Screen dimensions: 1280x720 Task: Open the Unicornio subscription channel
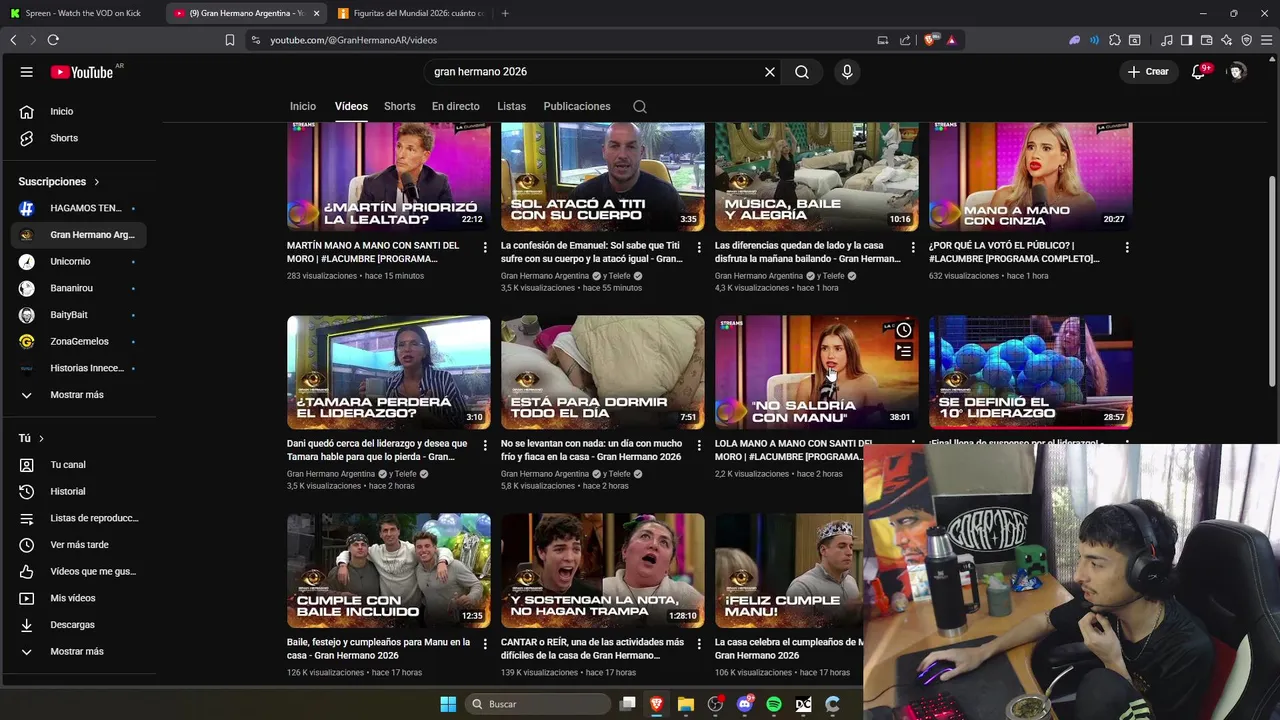[x=79, y=262]
